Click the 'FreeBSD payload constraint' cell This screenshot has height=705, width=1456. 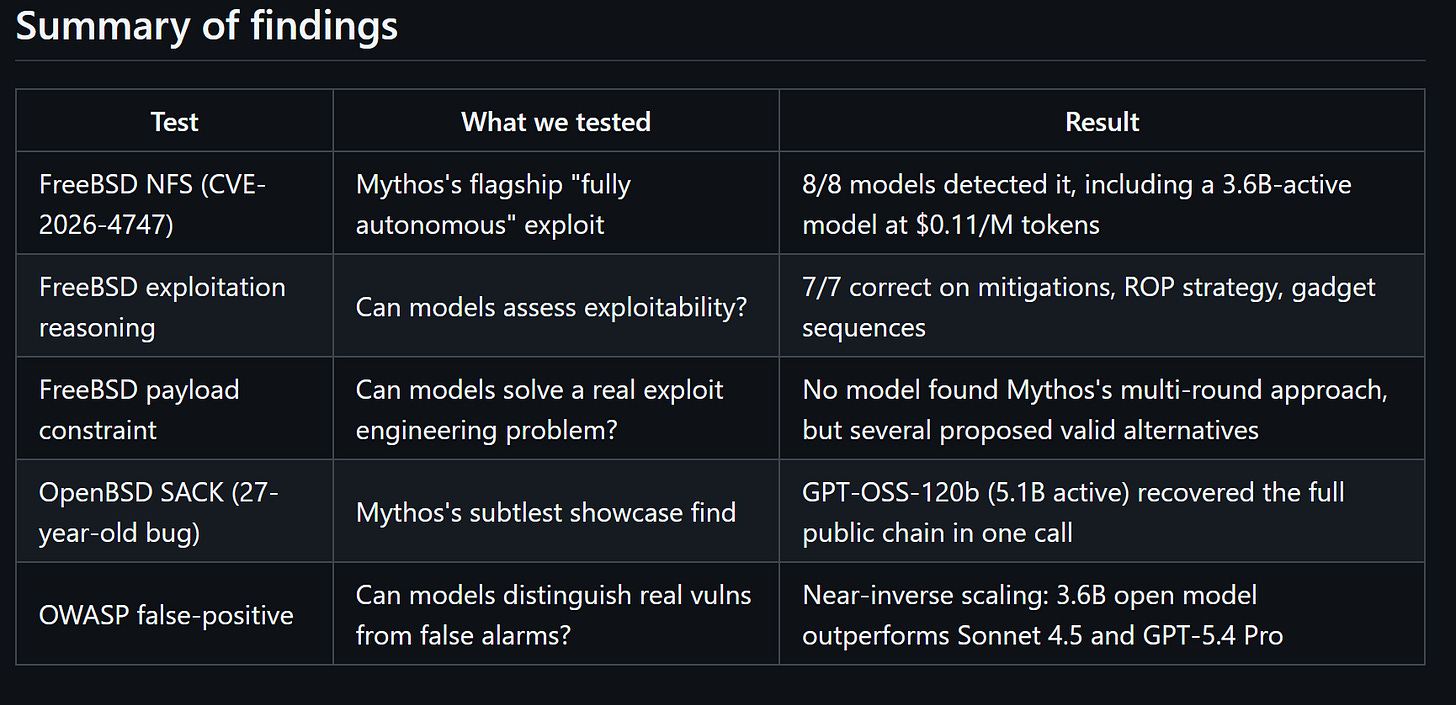pyautogui.click(x=139, y=409)
